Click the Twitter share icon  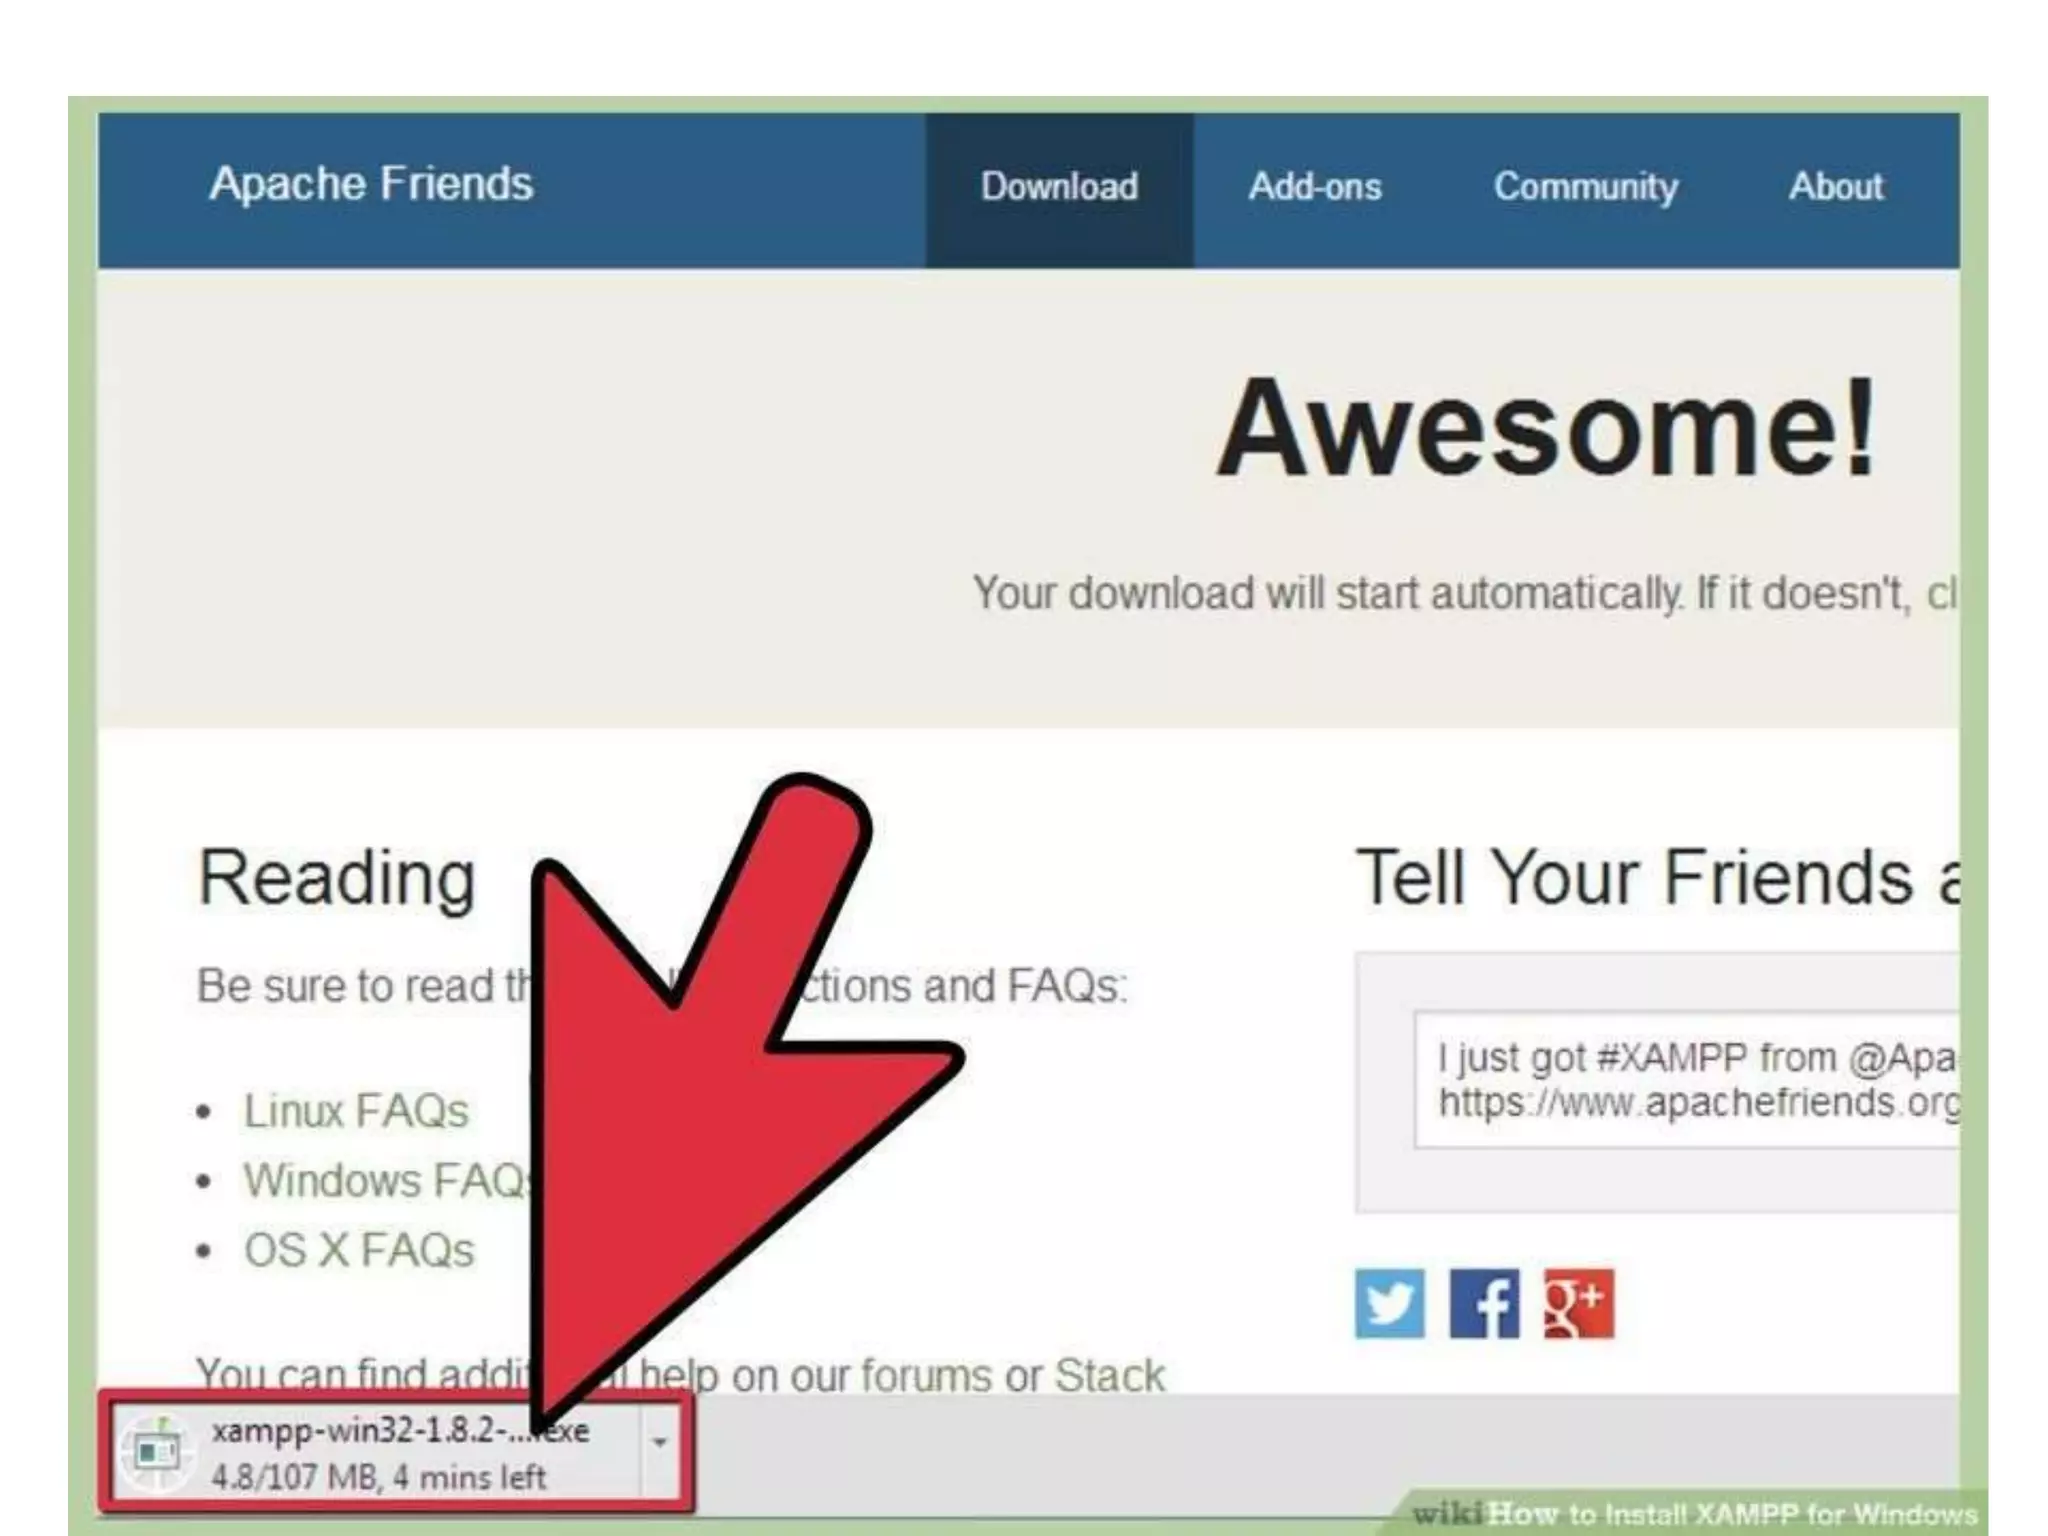tap(1389, 1304)
